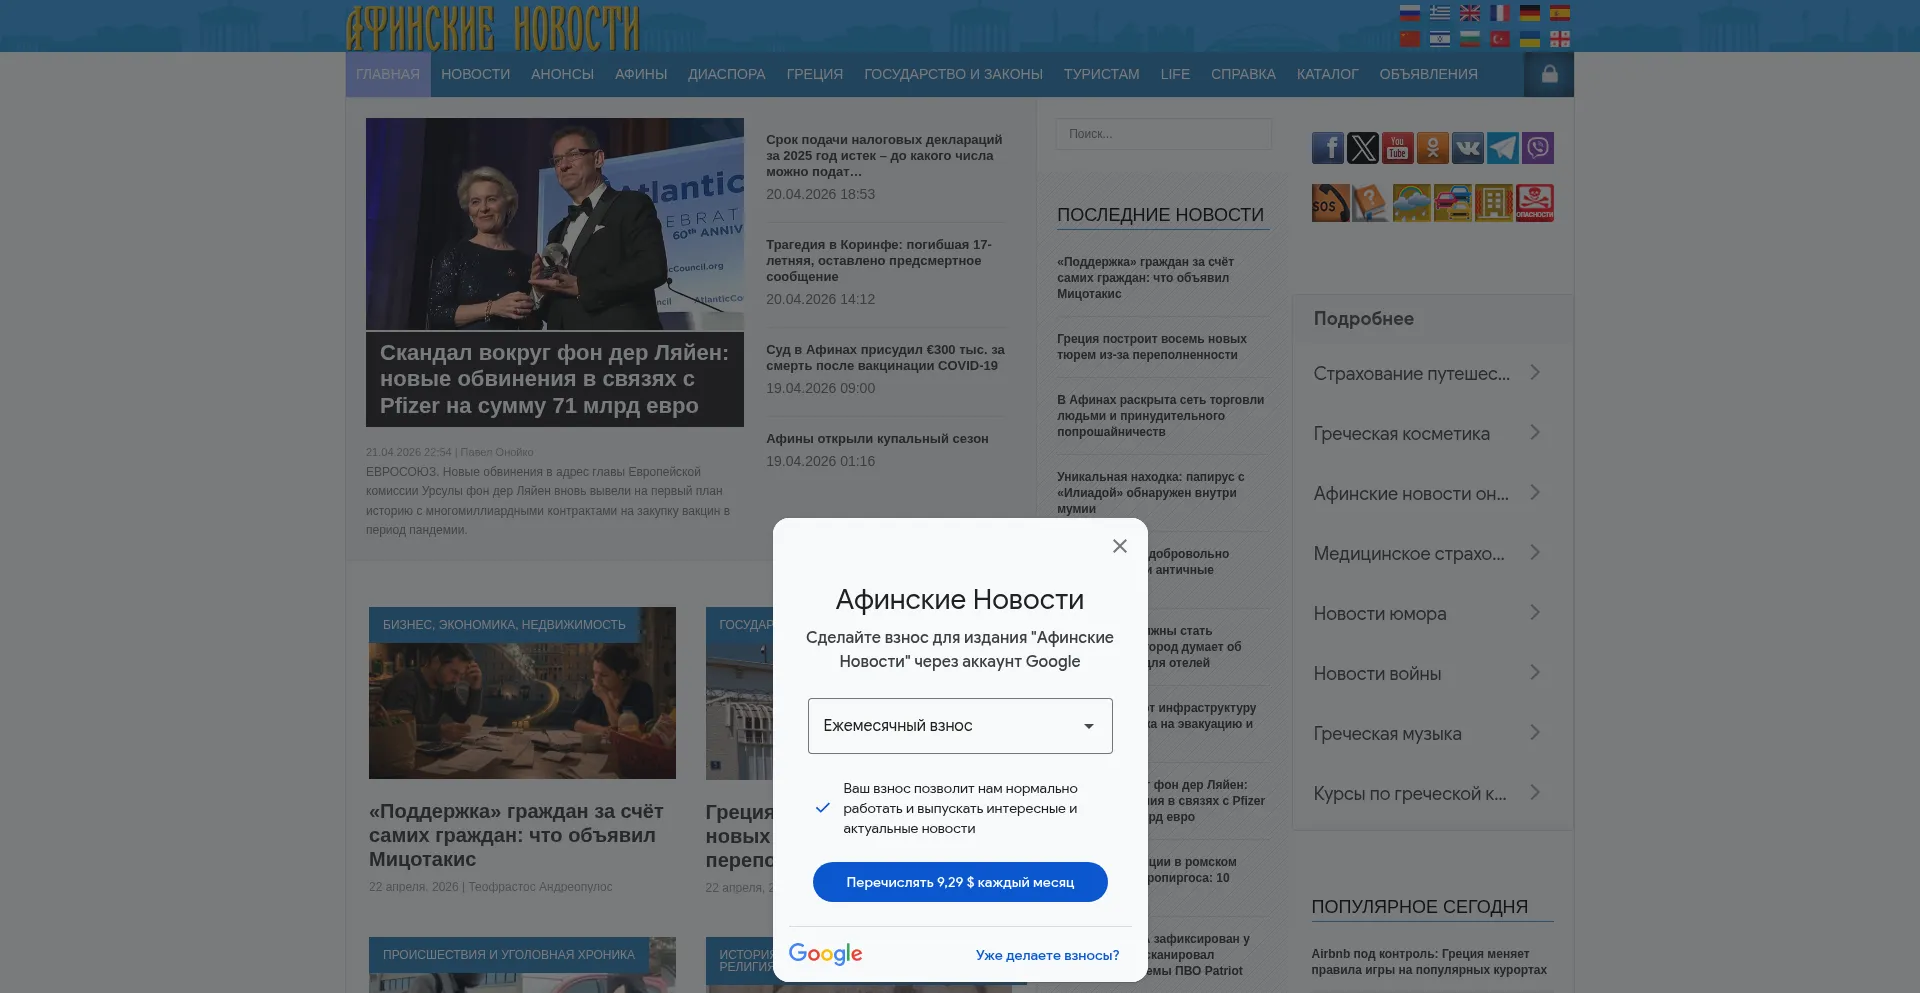
Task: Open the СПРАВКА menu item
Action: click(1243, 74)
